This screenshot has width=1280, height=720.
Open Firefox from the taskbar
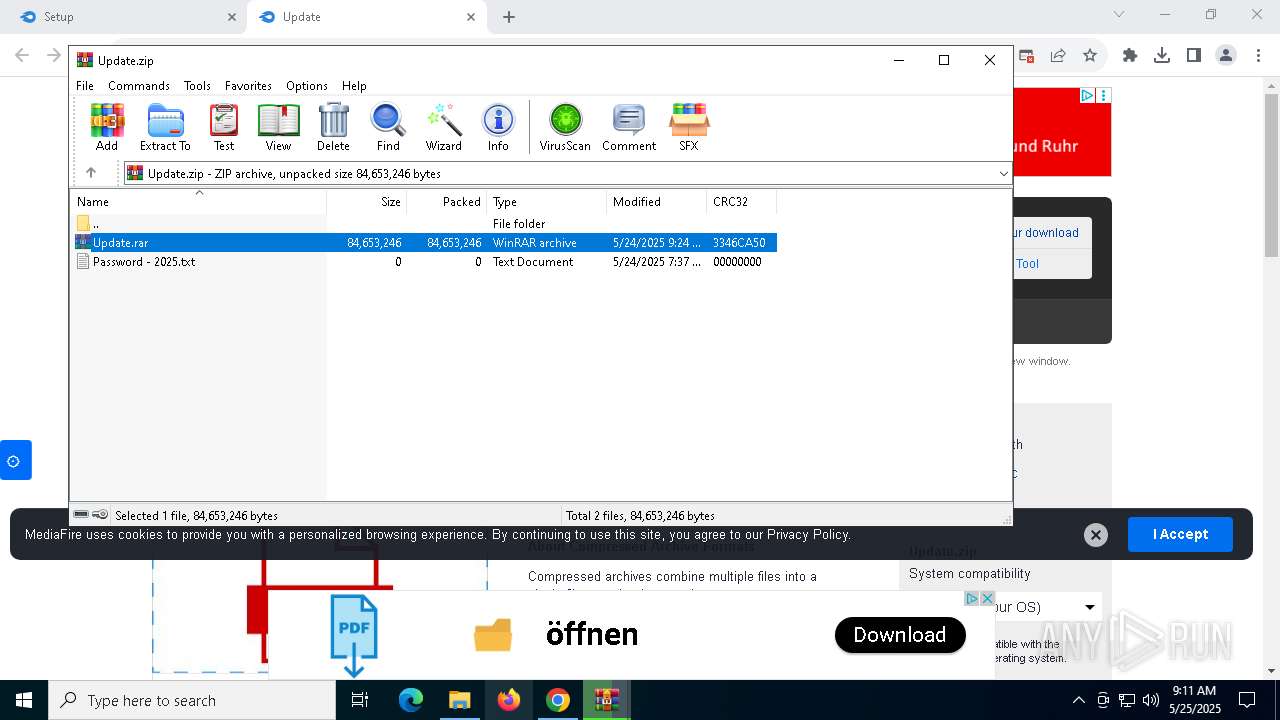pos(509,700)
